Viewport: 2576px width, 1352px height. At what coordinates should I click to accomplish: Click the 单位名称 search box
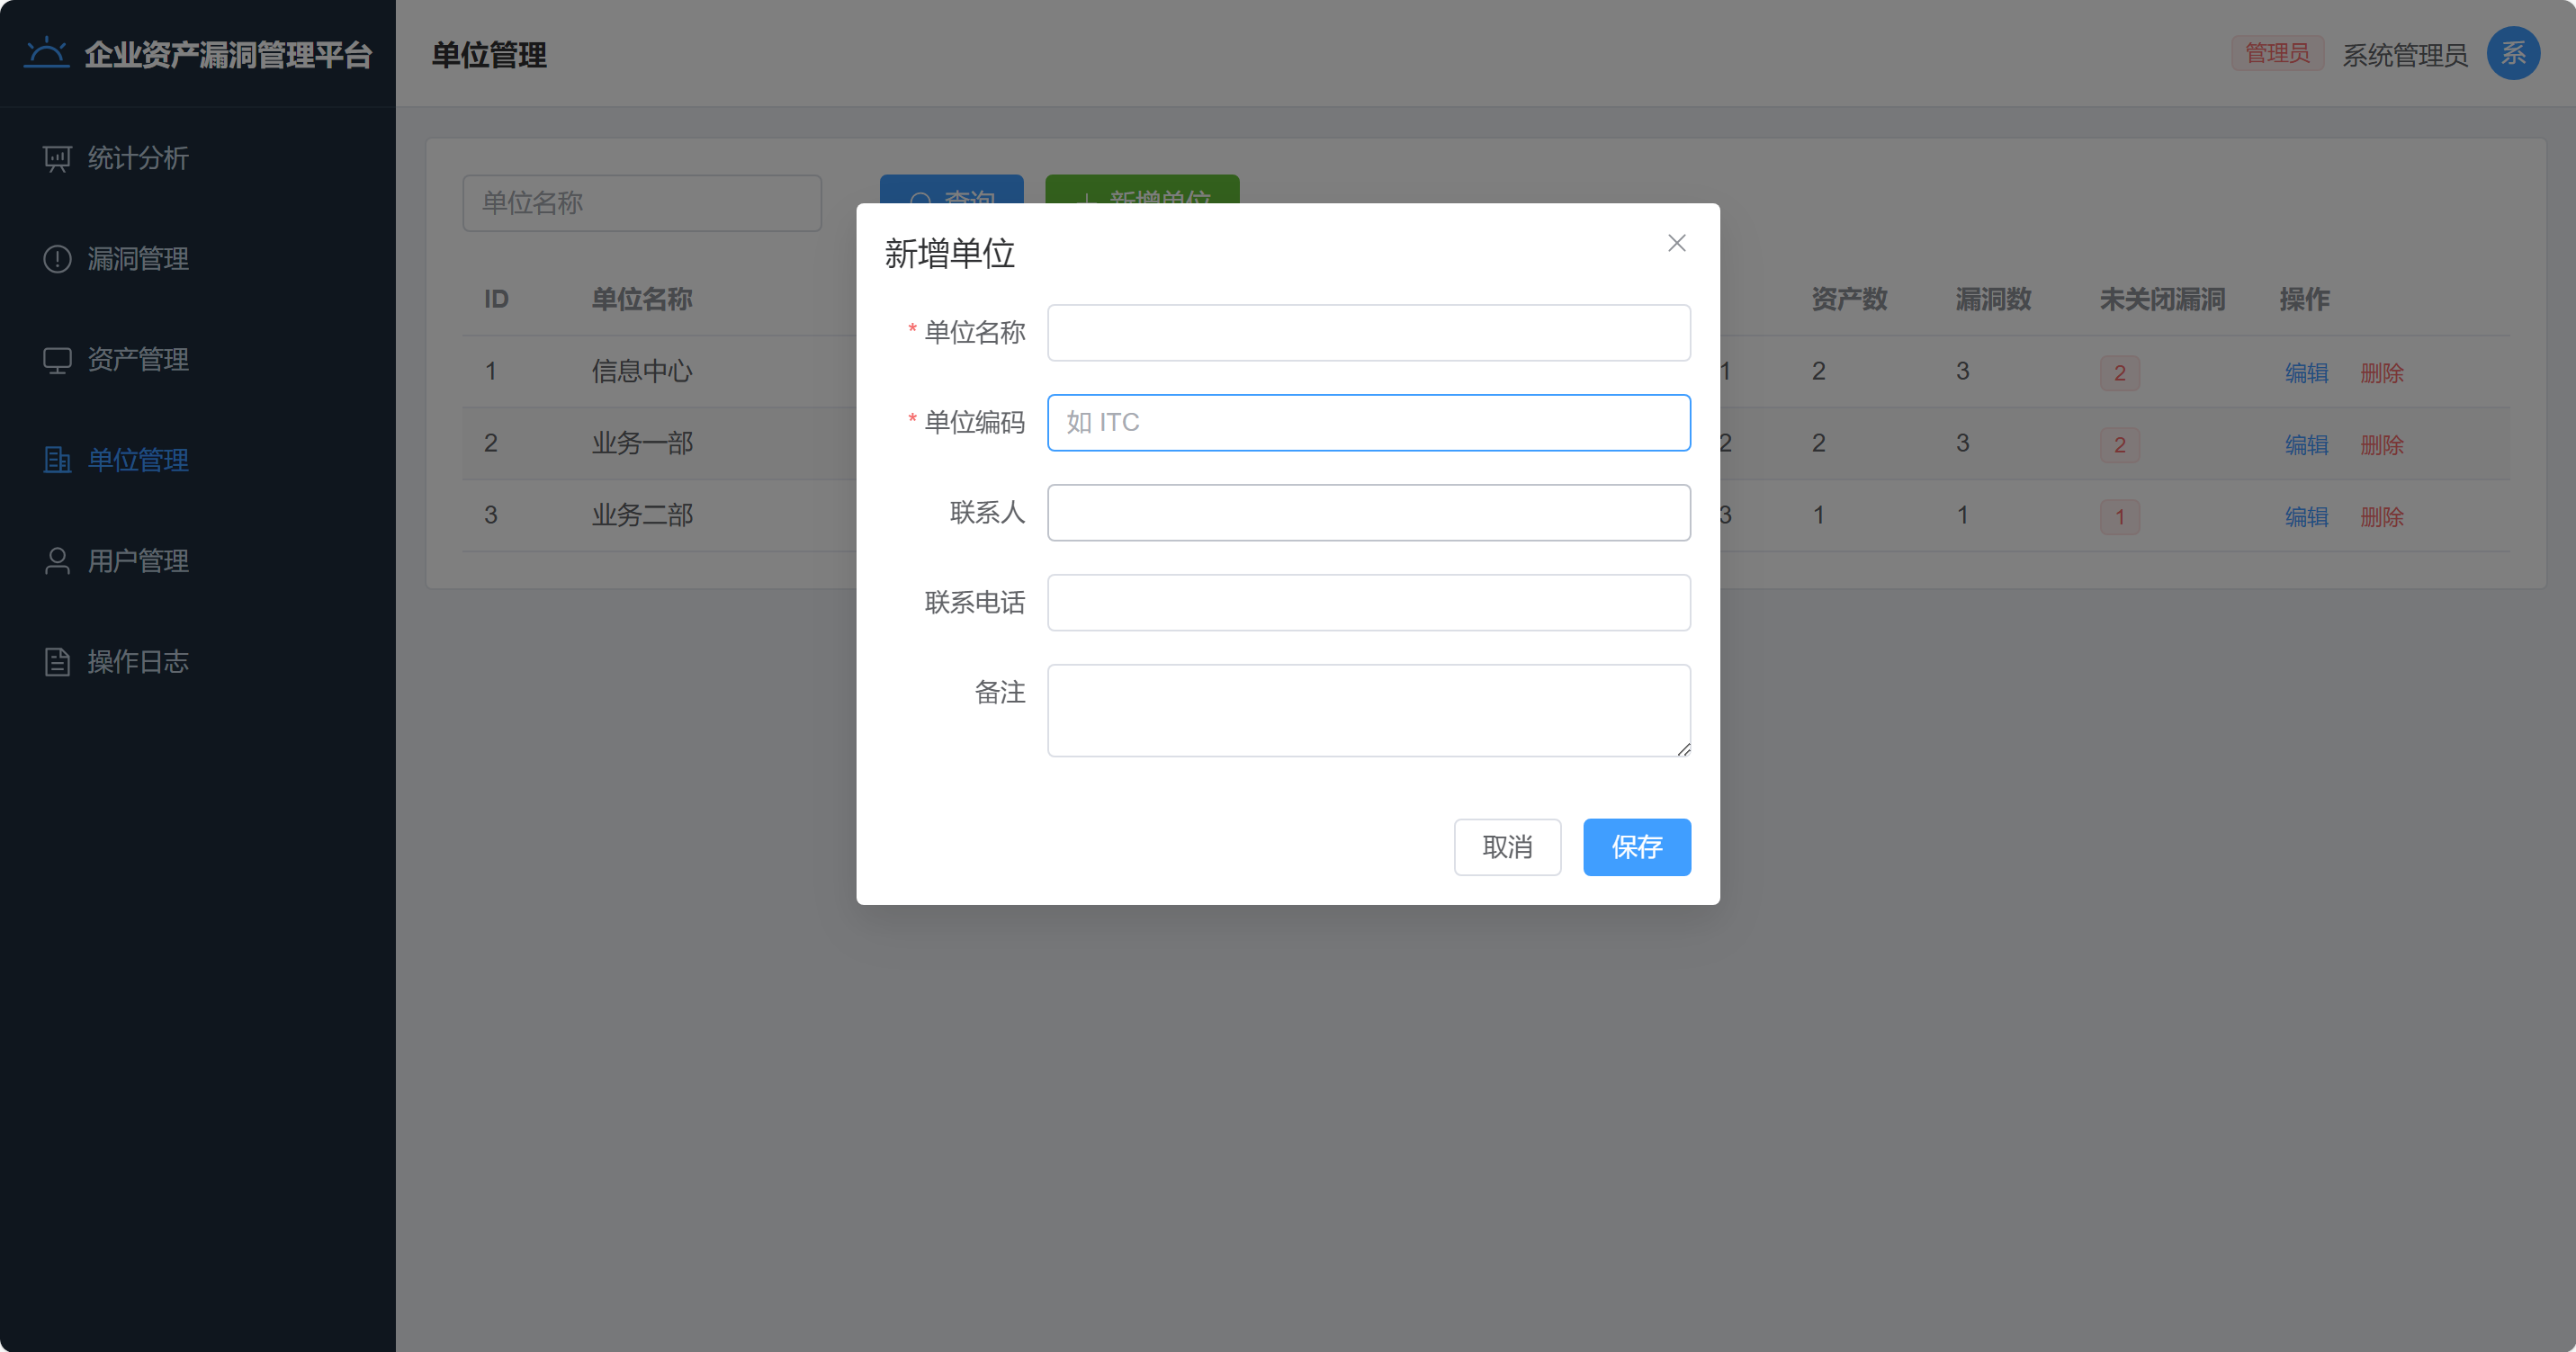[642, 203]
